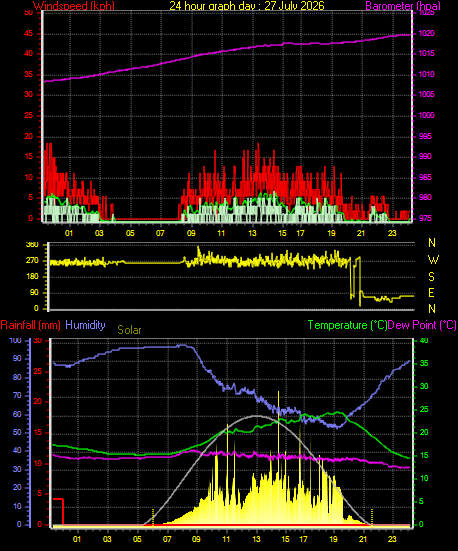Click the "24 hour graph day : 27 July 2026" title
Viewport: 458px width, 551px height.
coord(247,6)
